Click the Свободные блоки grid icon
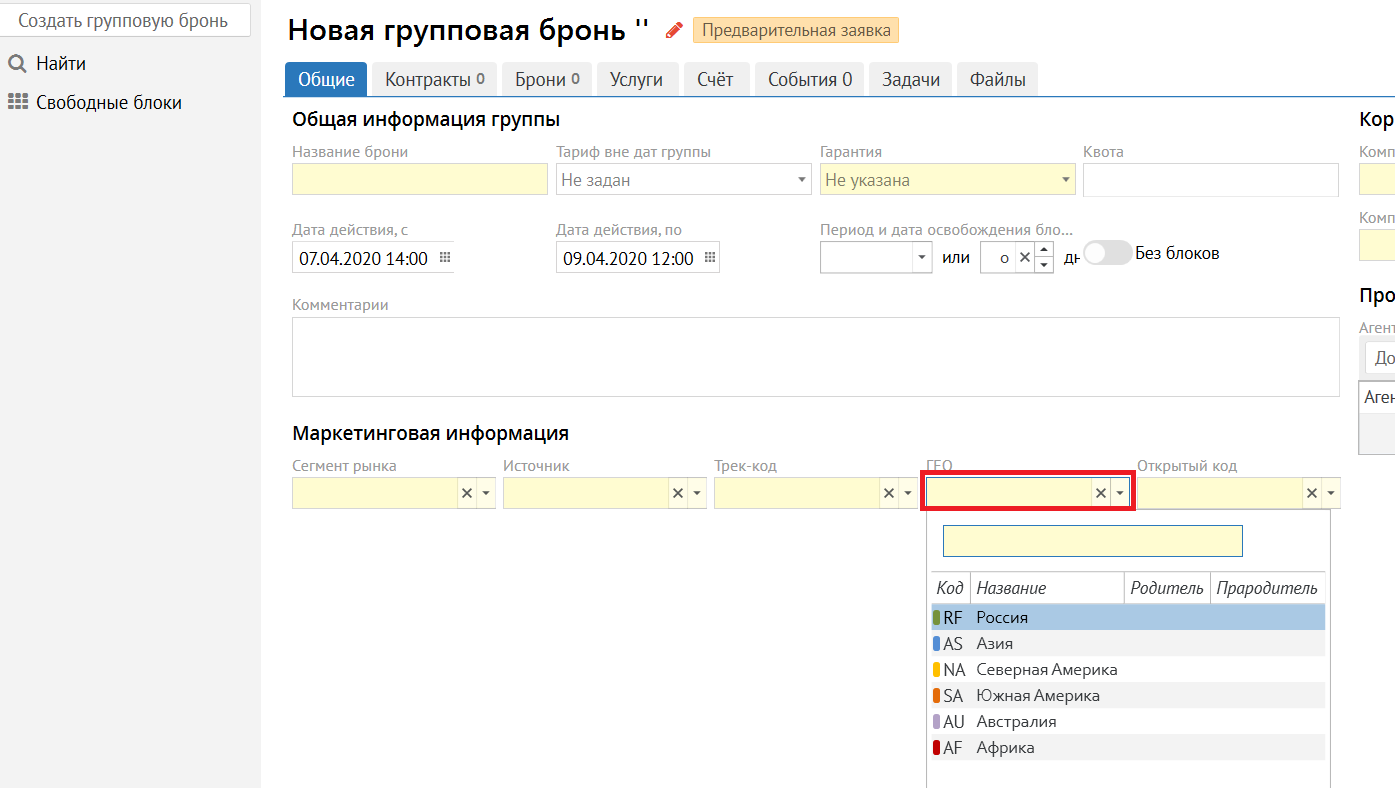Screen dimensions: 1395x788 [x=17, y=102]
